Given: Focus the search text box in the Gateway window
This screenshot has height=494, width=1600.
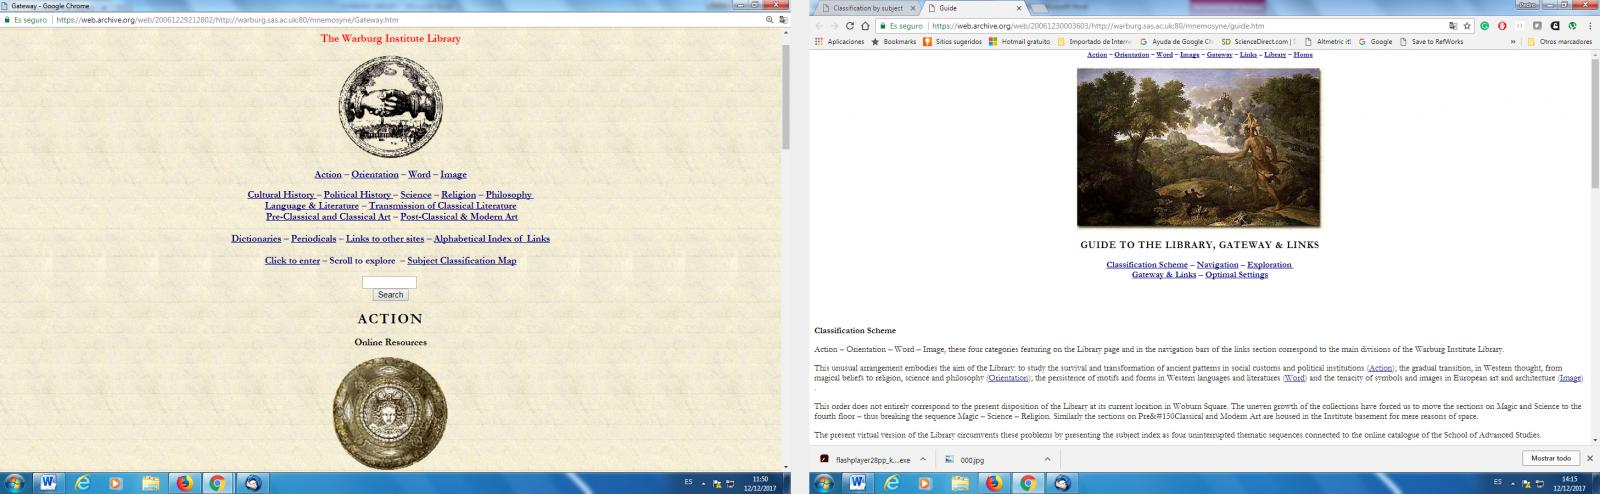Looking at the screenshot, I should [389, 282].
